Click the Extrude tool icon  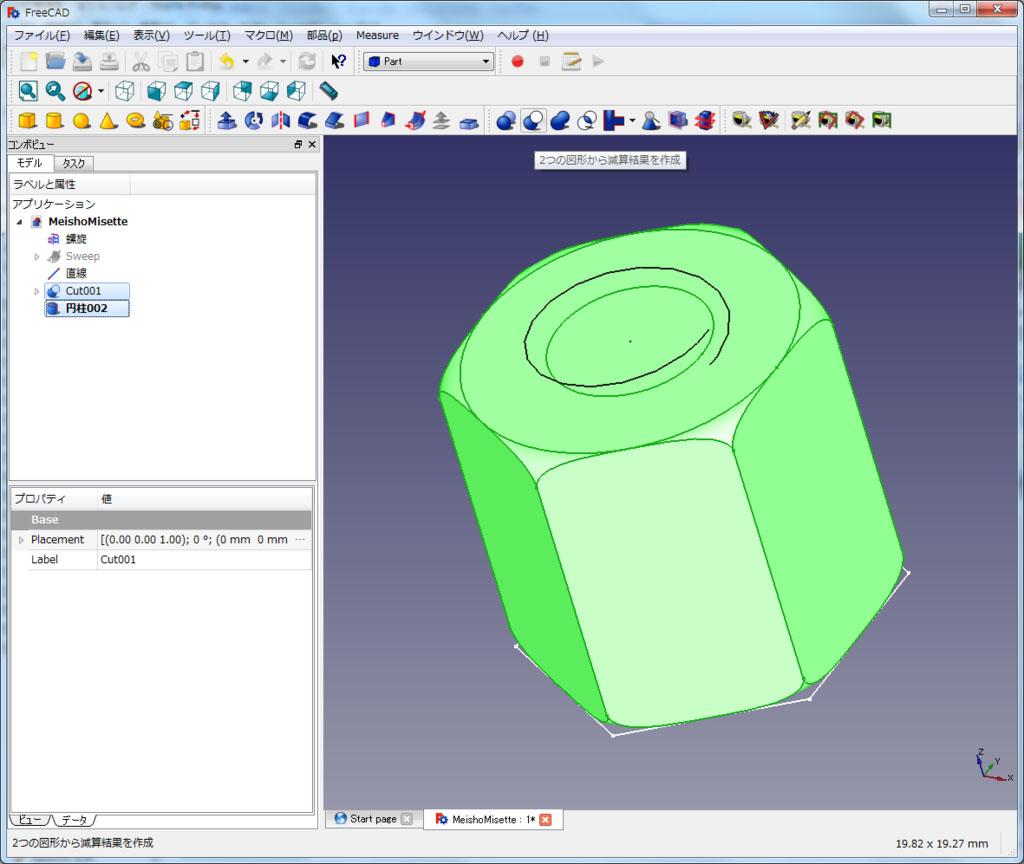click(227, 120)
